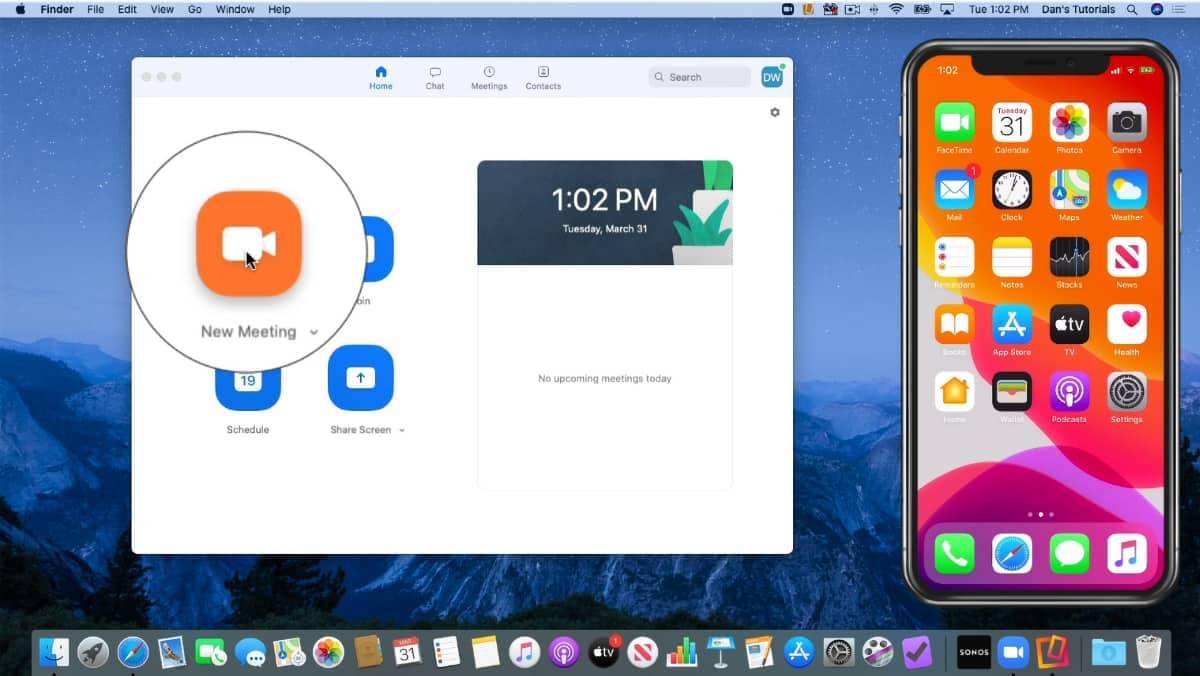
Task: Open the Photos app on iPhone
Action: 1069,123
